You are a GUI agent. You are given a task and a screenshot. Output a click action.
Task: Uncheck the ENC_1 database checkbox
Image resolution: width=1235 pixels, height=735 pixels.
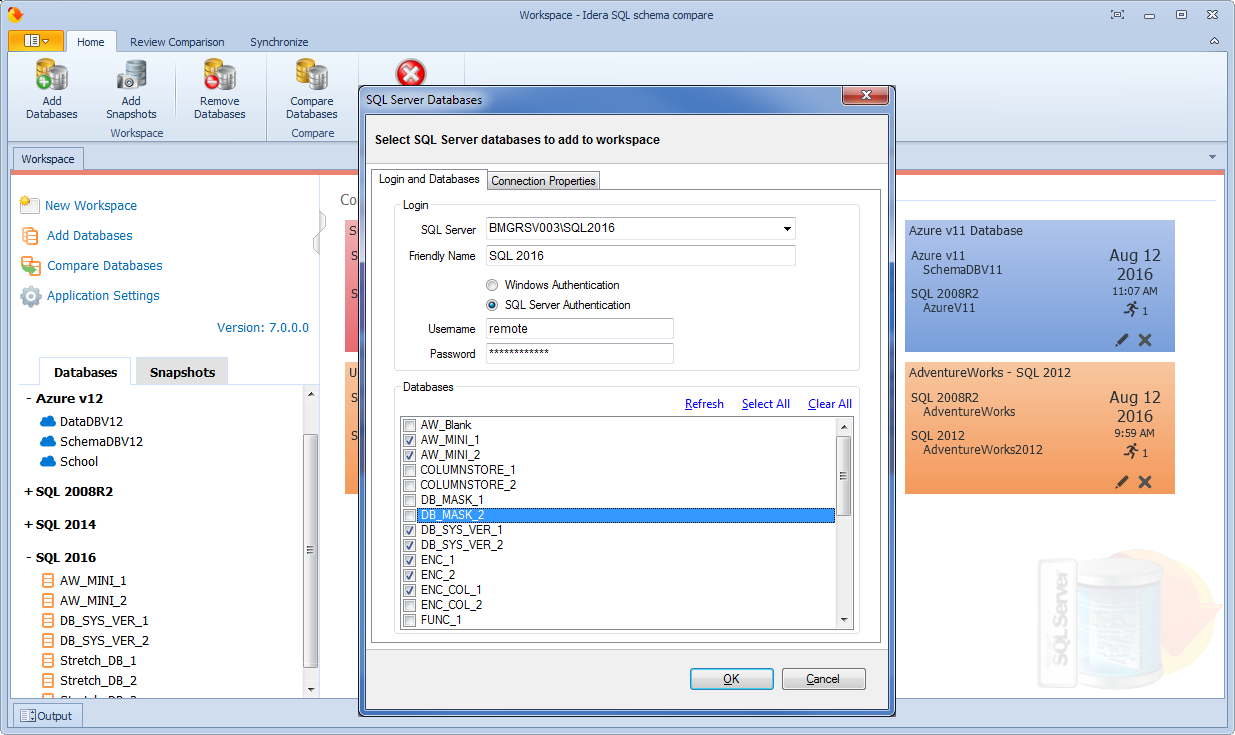point(409,560)
